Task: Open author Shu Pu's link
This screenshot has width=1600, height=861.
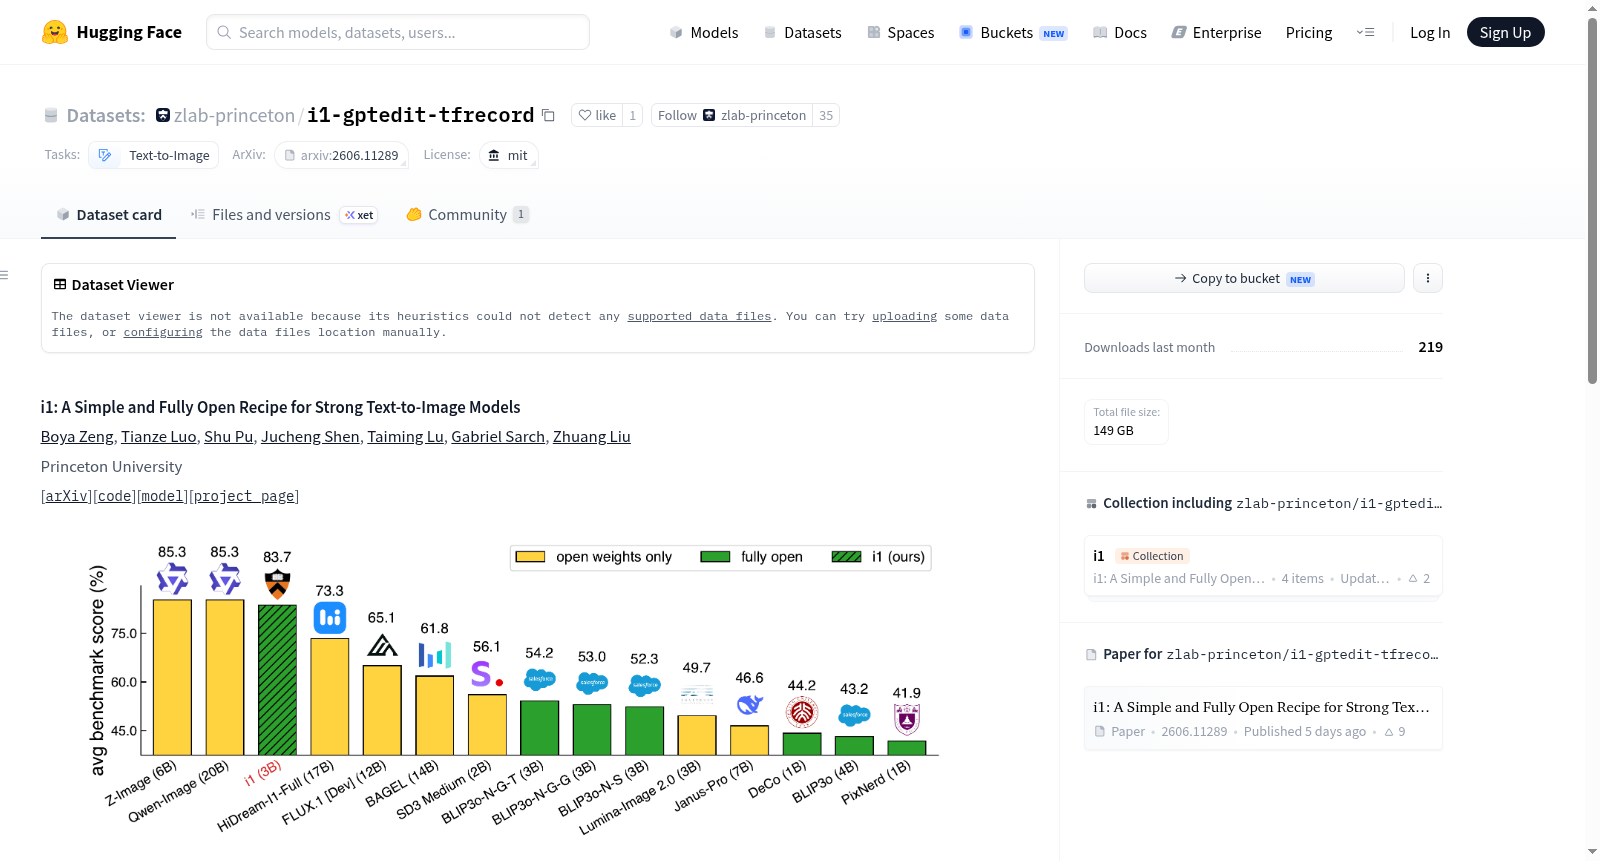Action: point(229,437)
